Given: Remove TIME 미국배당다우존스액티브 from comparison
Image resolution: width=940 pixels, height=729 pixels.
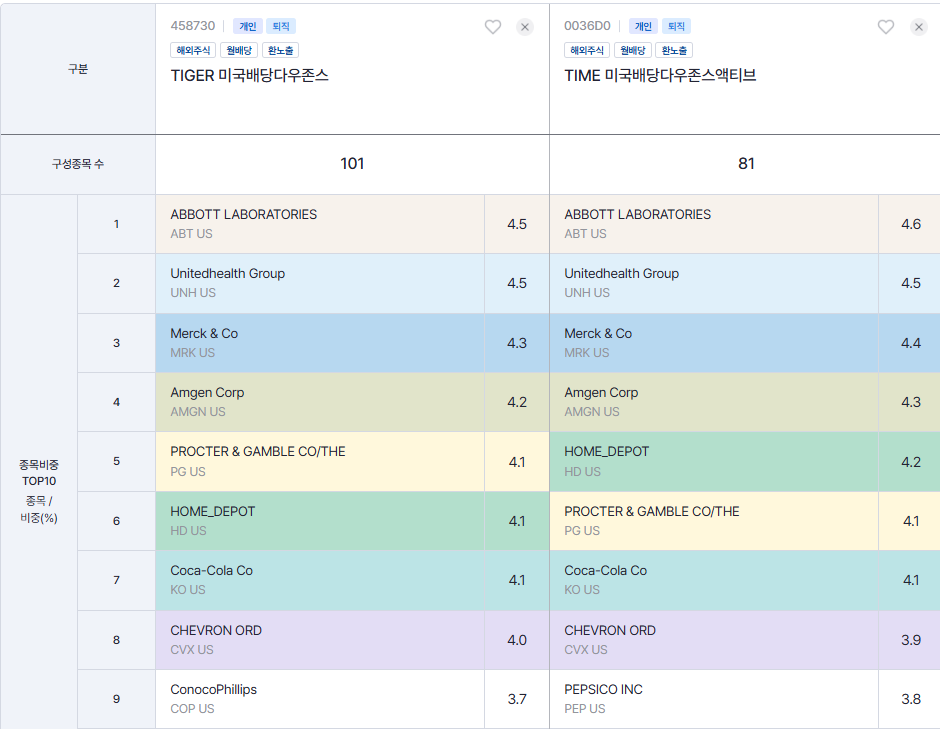Looking at the screenshot, I should pos(918,27).
